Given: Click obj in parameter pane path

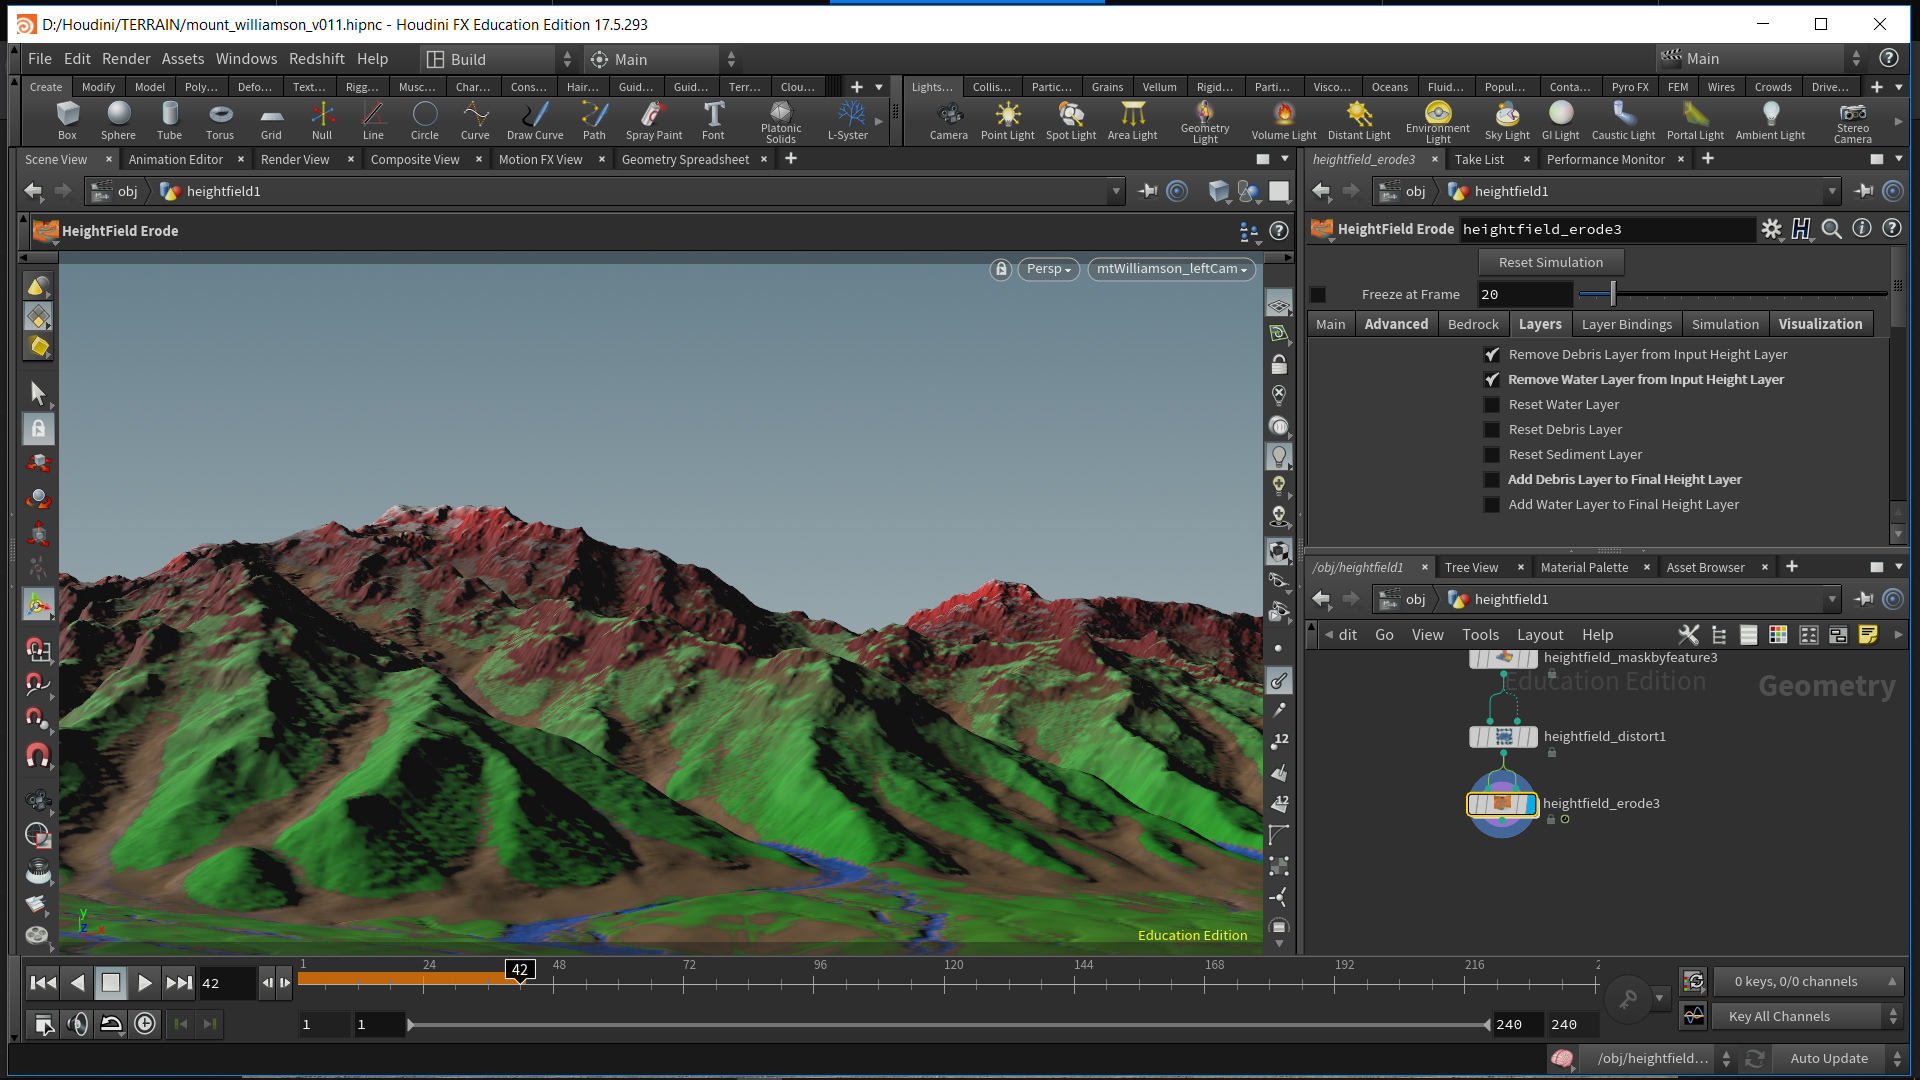Looking at the screenshot, I should [1415, 191].
